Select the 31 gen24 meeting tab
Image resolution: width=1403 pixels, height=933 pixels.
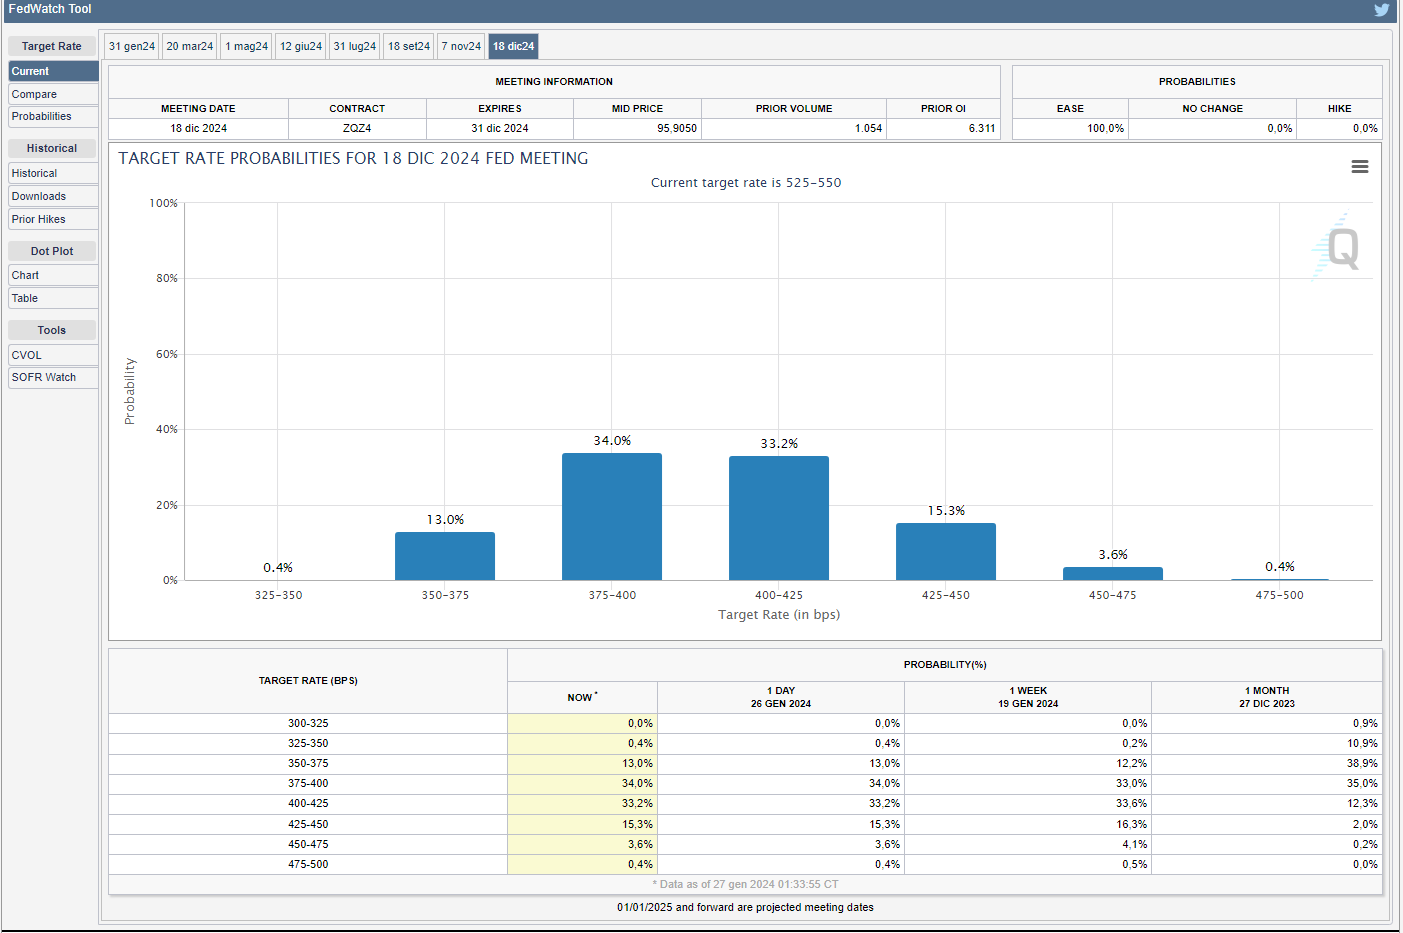(x=132, y=46)
